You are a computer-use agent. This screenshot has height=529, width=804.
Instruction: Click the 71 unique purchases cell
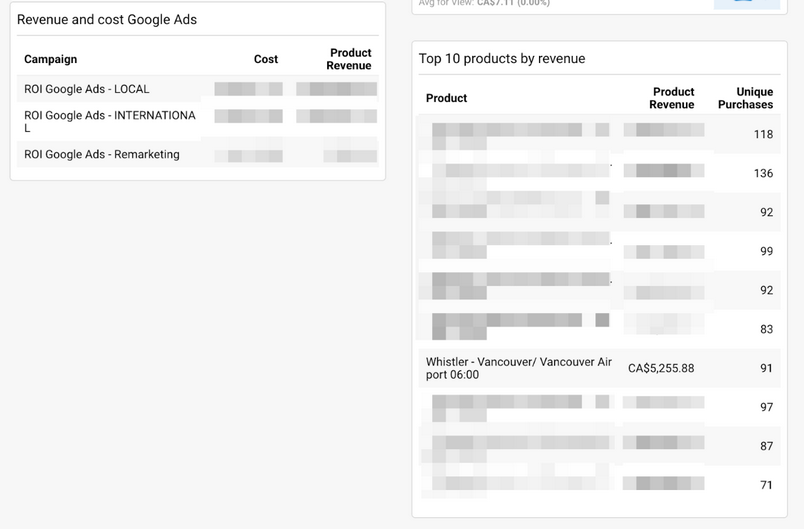point(766,485)
